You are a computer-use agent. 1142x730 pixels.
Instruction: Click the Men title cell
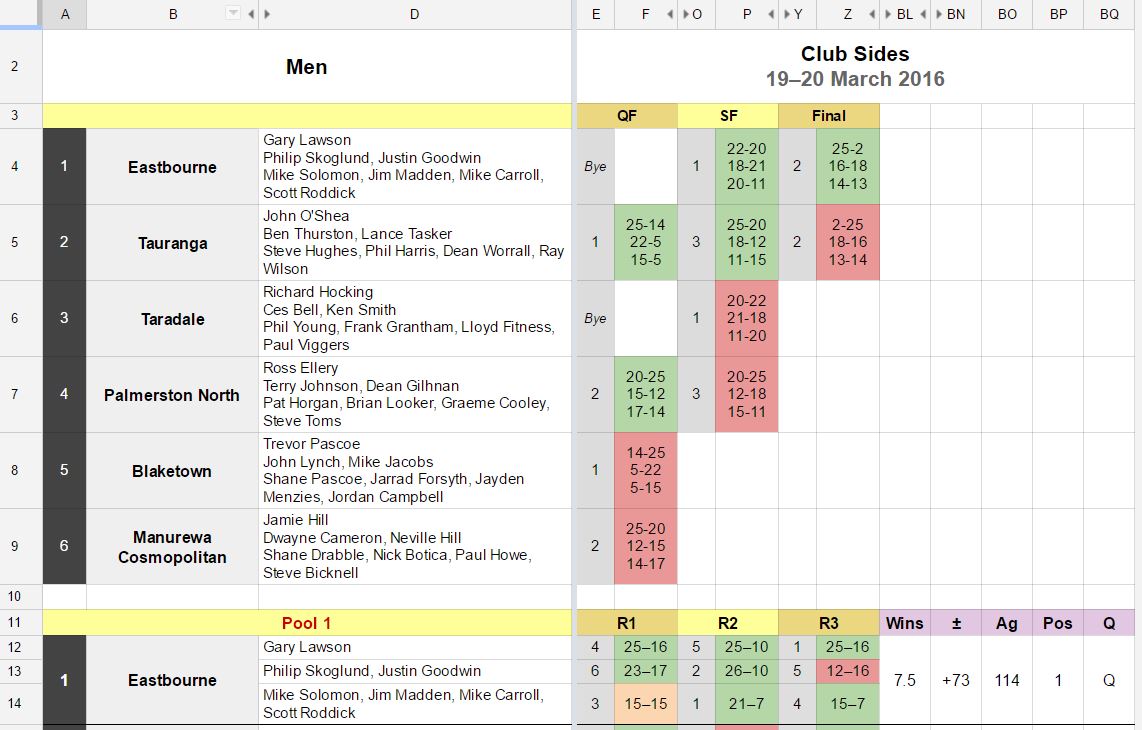(x=307, y=67)
